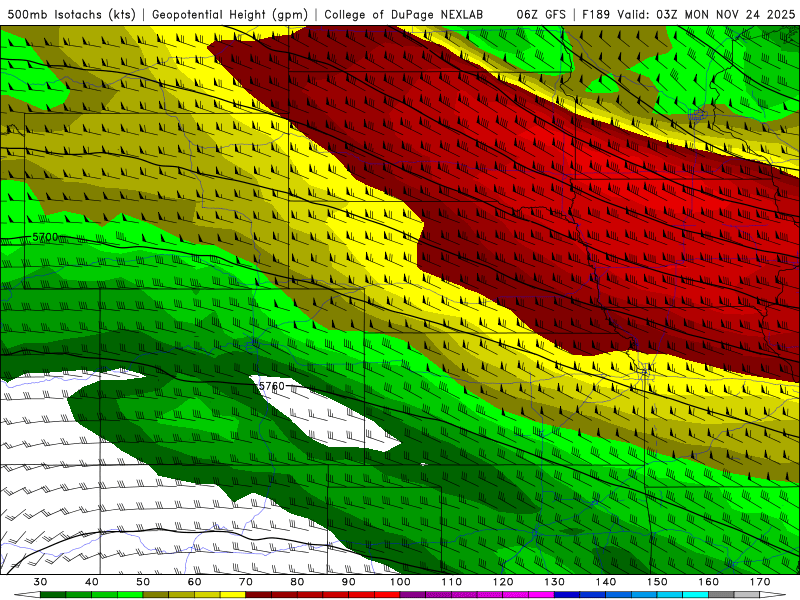
Task: Click the 5760 height contour label
Action: [271, 386]
